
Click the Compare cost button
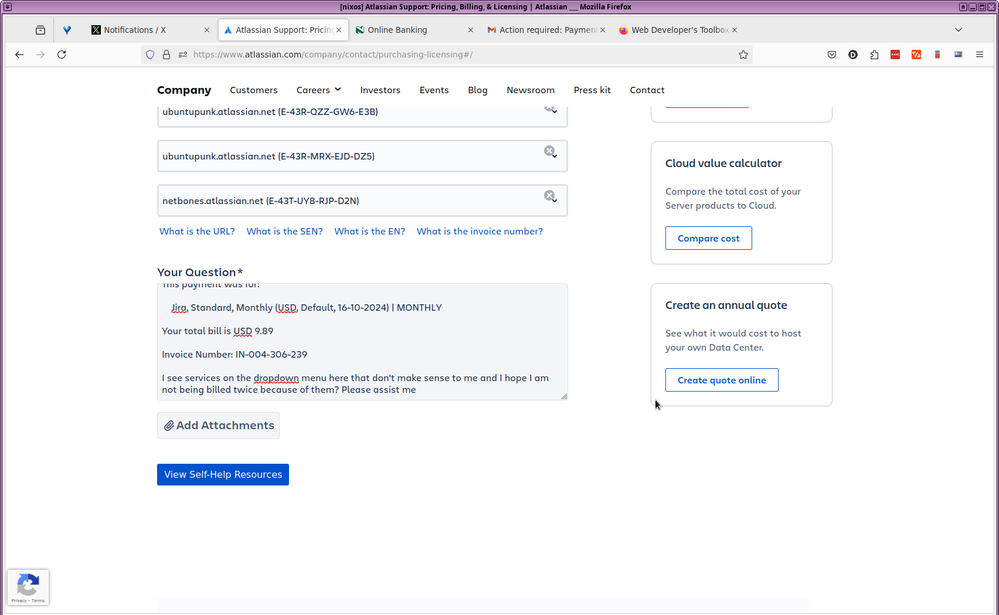click(x=708, y=238)
